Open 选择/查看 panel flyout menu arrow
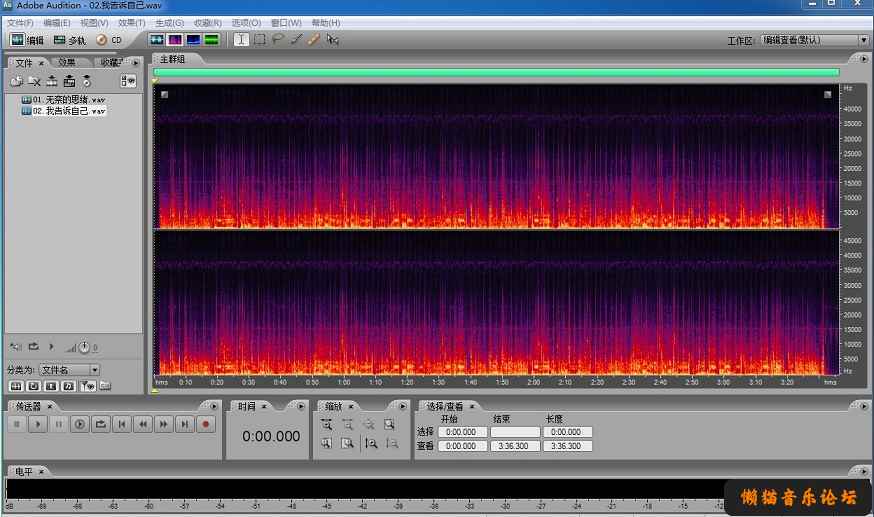 click(863, 406)
